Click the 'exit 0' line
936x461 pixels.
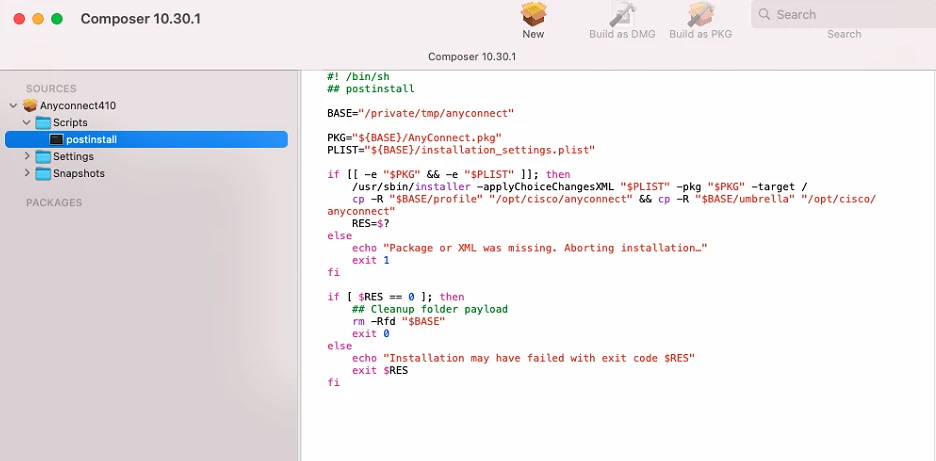click(x=371, y=334)
